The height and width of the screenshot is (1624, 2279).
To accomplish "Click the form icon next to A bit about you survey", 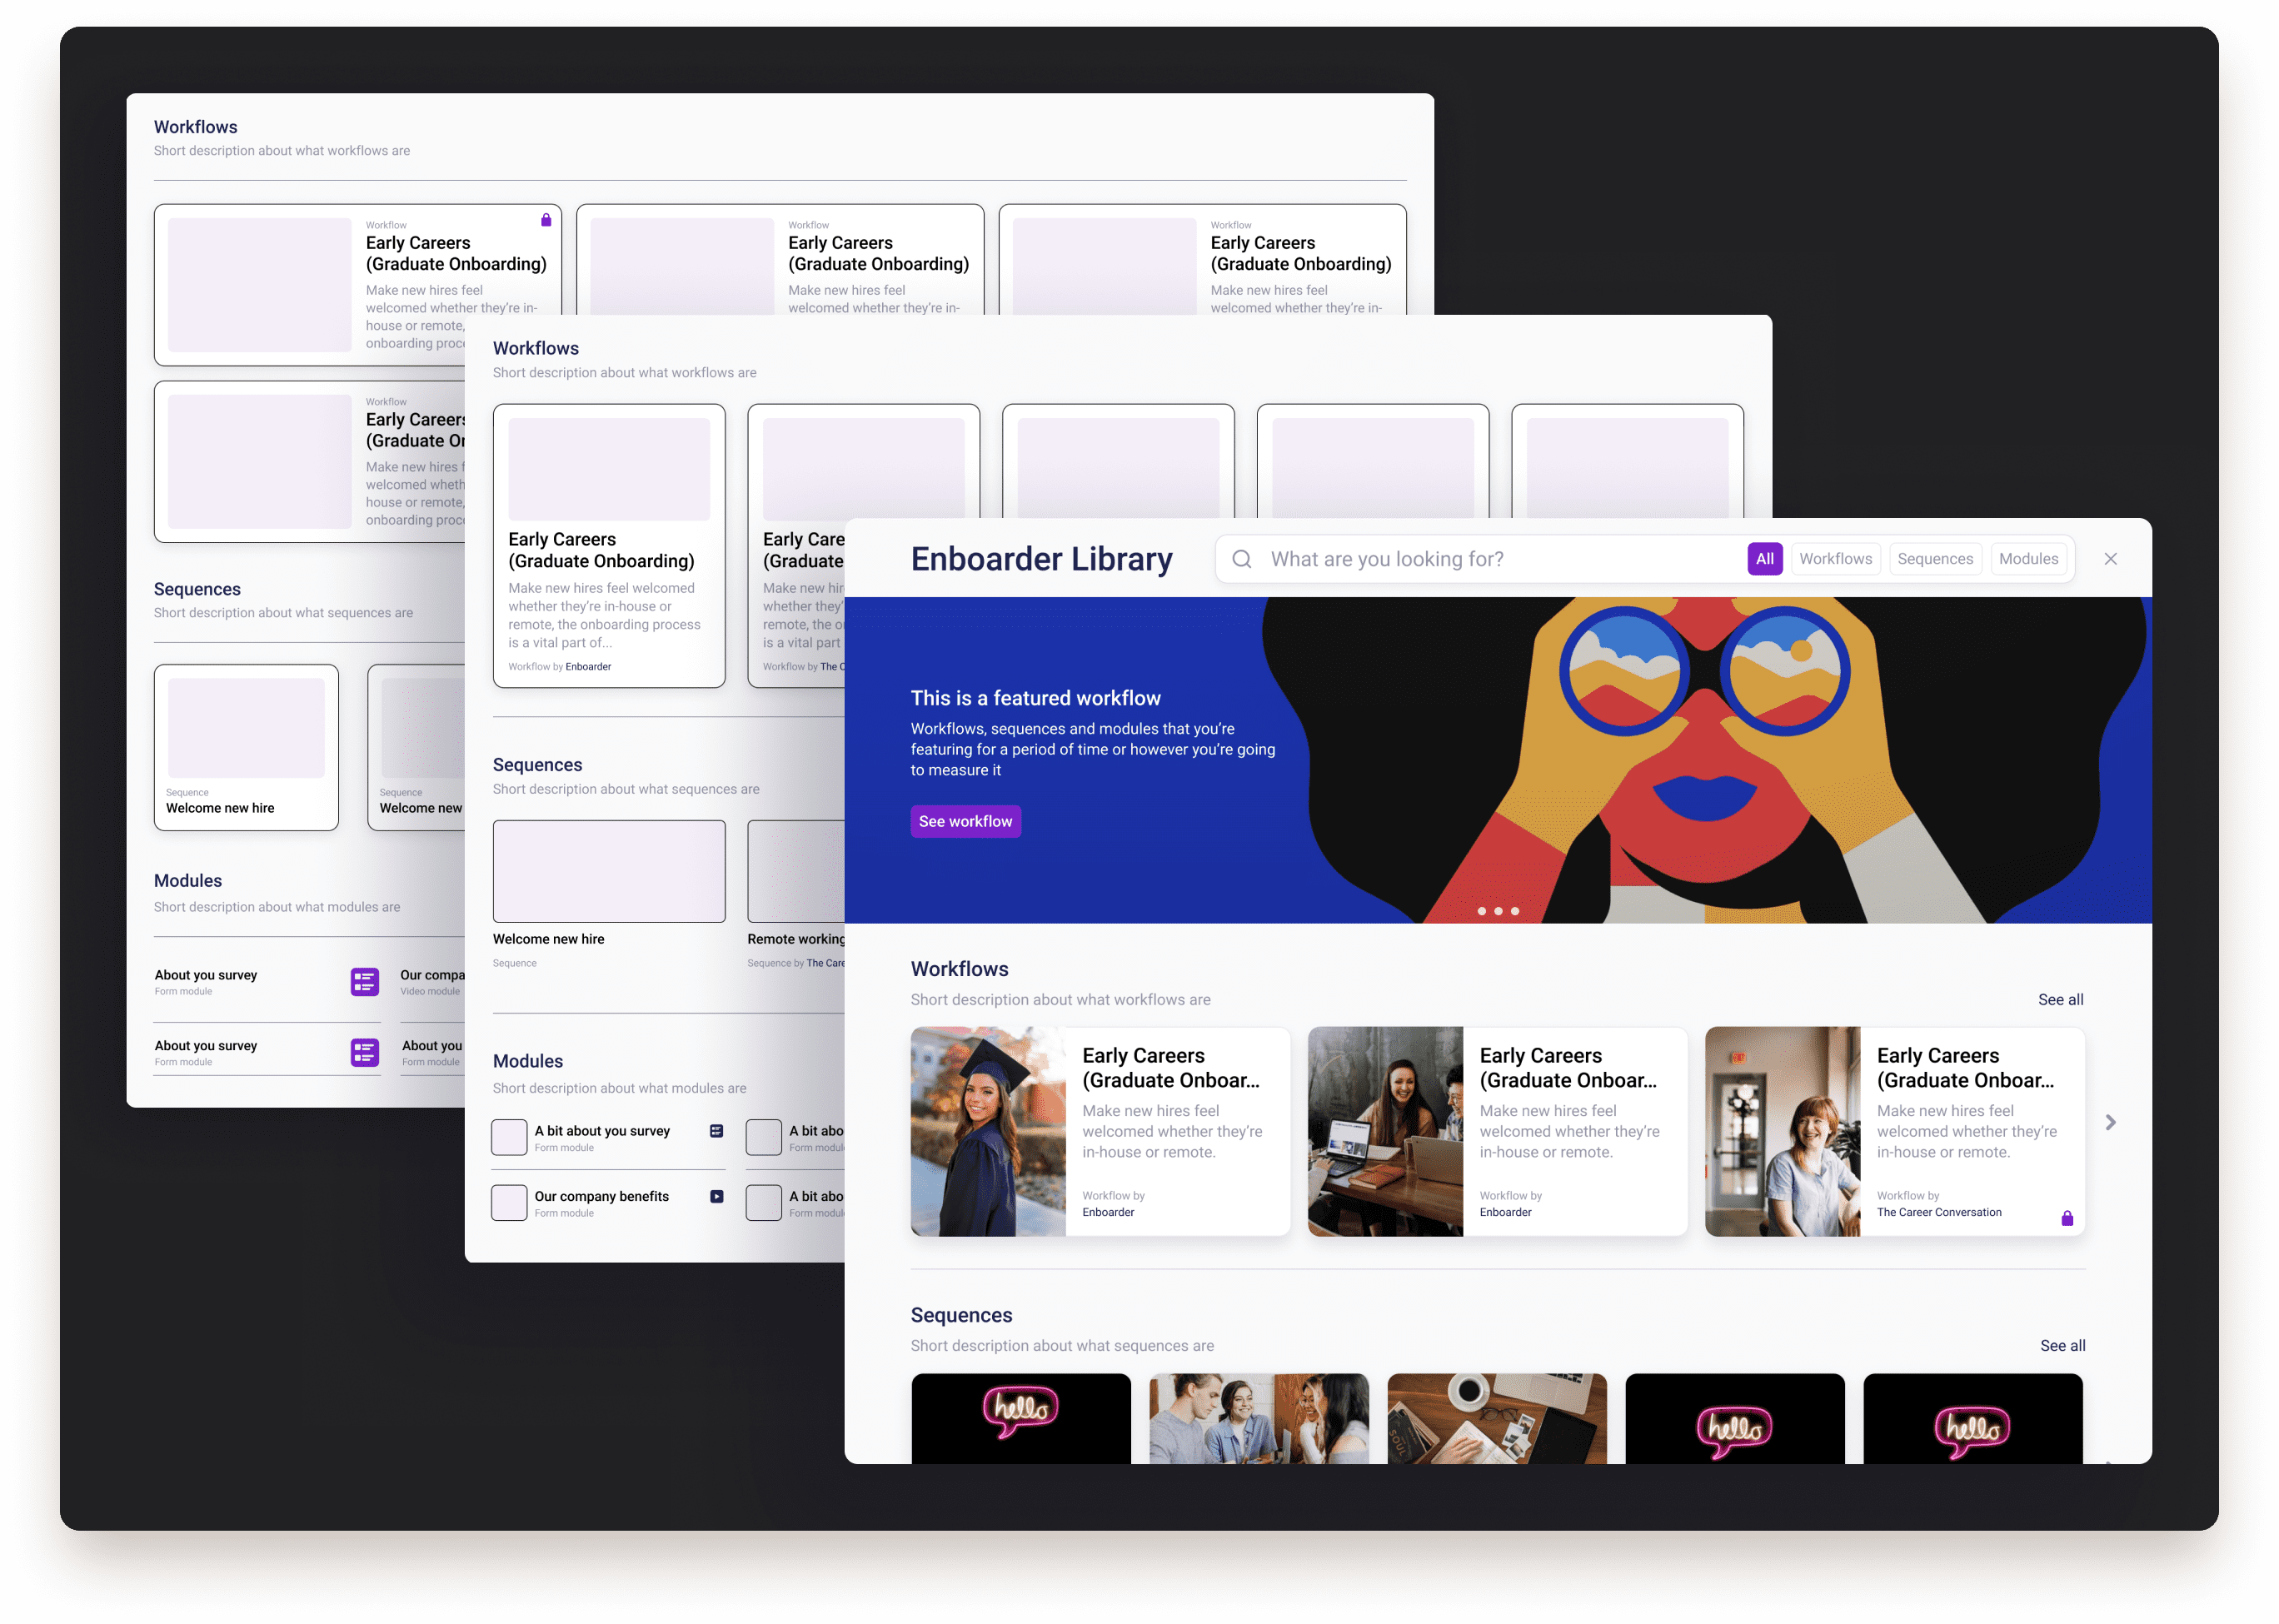I will coord(716,1131).
